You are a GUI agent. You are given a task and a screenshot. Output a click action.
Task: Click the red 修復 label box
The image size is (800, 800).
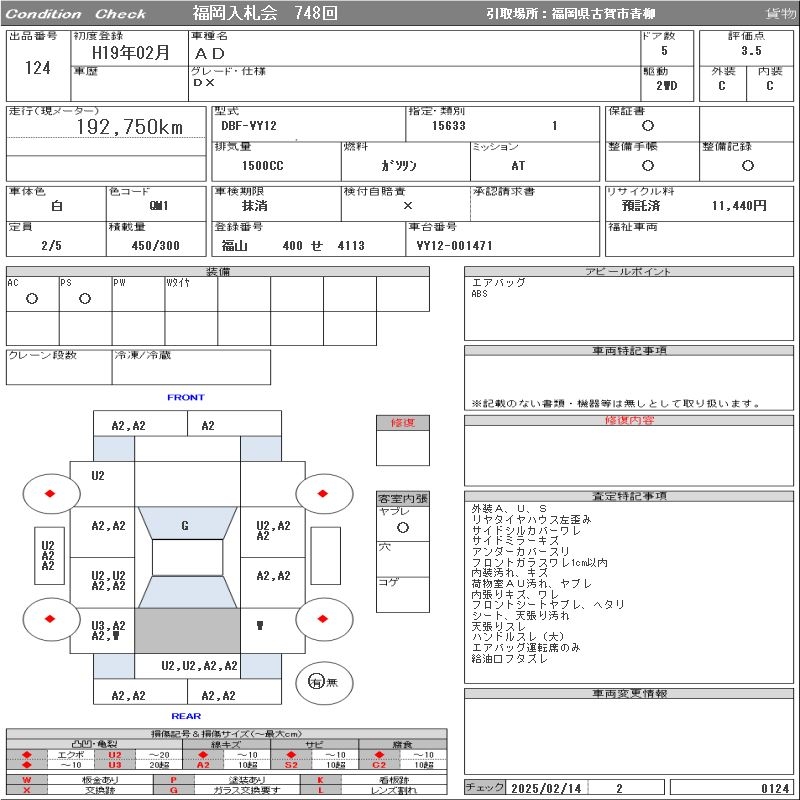[x=402, y=423]
